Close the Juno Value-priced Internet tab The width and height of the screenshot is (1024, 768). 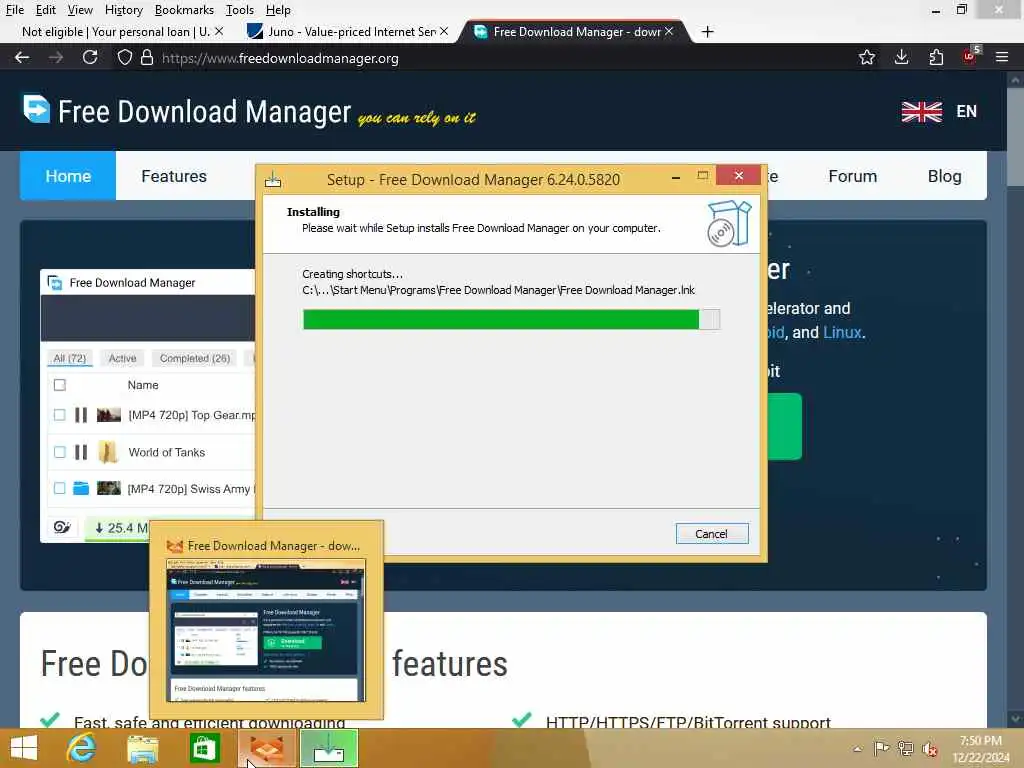[443, 31]
